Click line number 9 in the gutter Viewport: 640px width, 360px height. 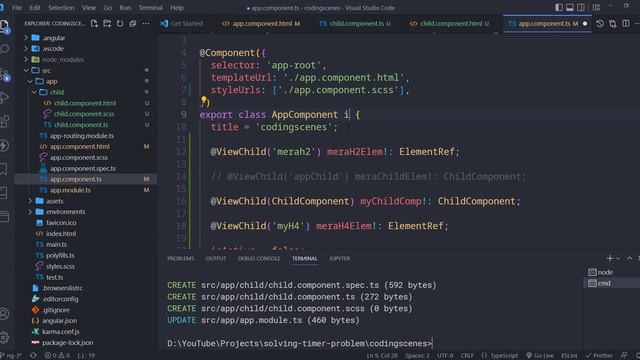tap(183, 115)
